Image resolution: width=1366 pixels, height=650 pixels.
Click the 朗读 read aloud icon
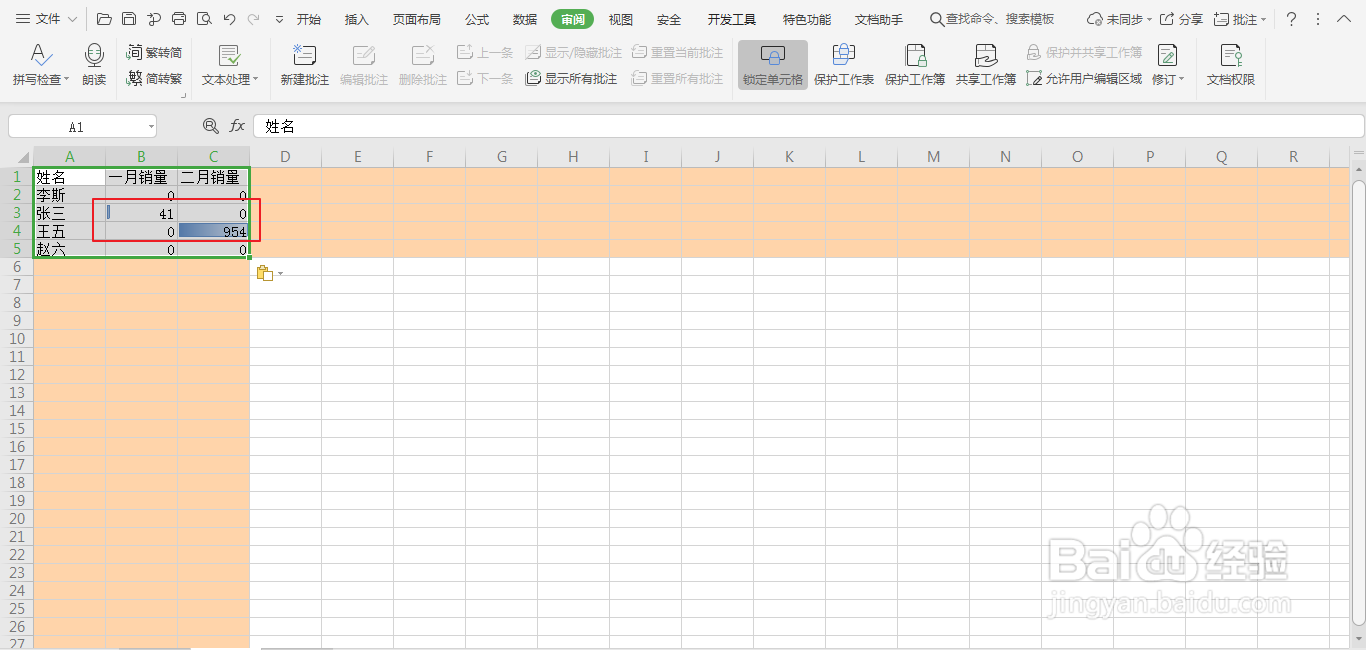[x=94, y=66]
